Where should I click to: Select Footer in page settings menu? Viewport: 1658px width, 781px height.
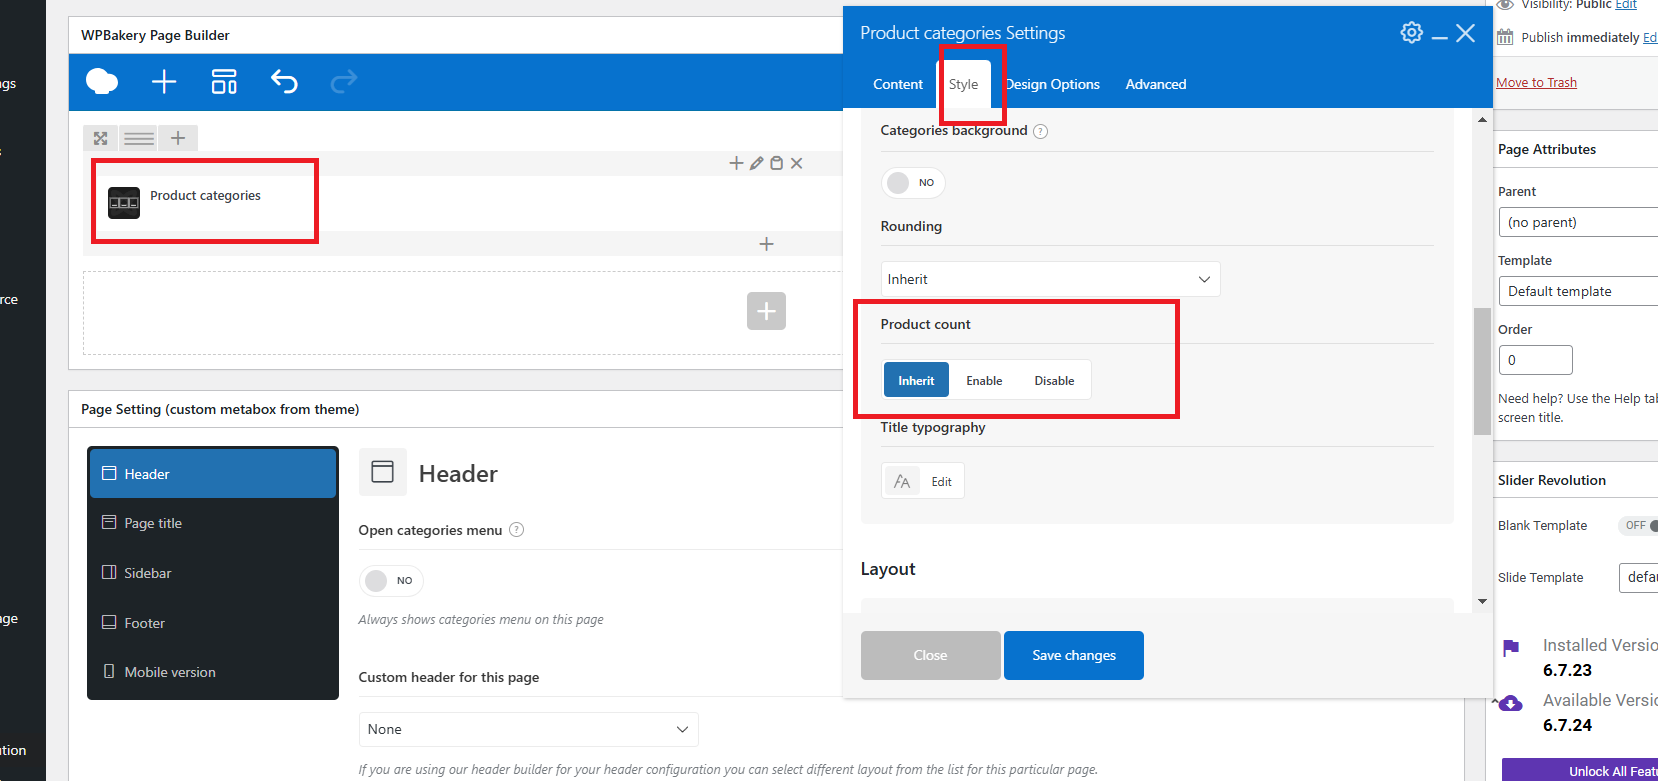click(213, 623)
